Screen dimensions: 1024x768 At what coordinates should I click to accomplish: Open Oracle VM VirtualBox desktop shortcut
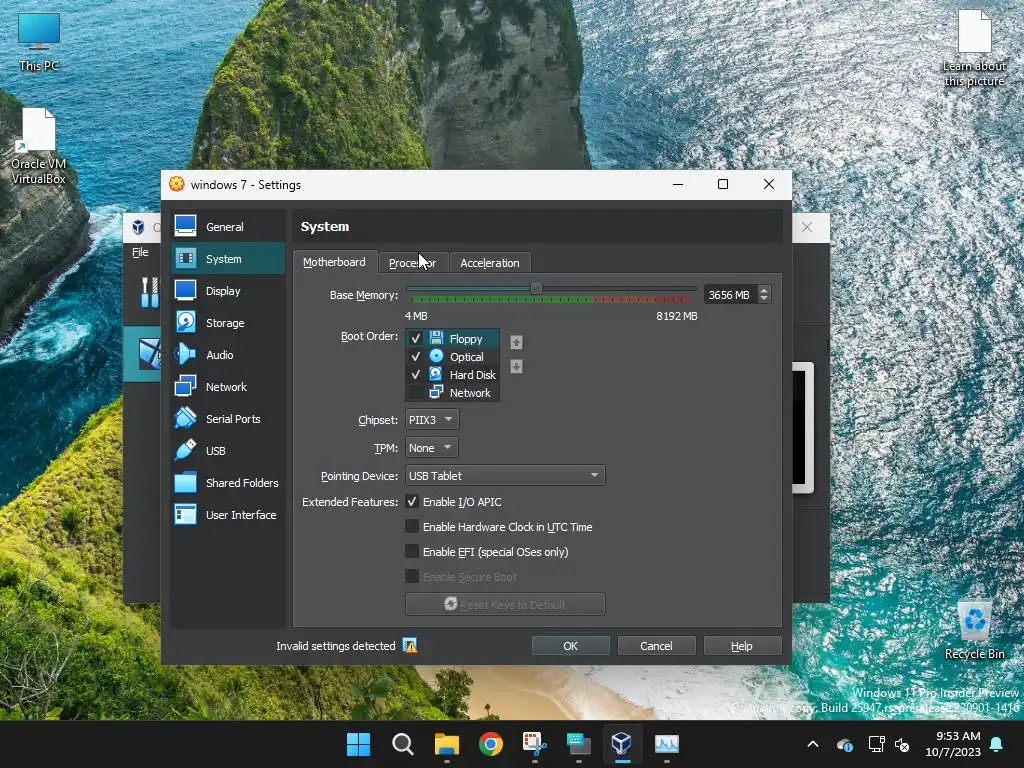[x=39, y=147]
